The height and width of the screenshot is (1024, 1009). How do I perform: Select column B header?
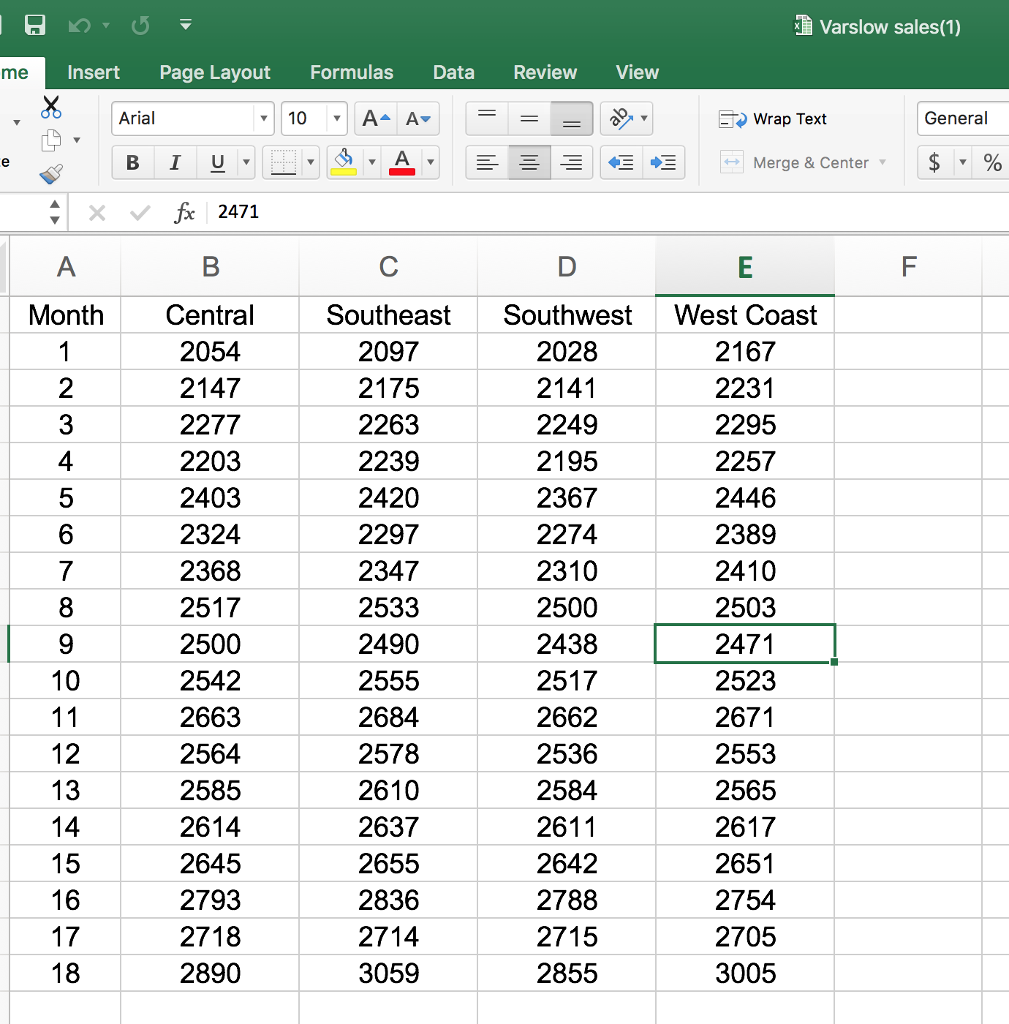[x=210, y=266]
